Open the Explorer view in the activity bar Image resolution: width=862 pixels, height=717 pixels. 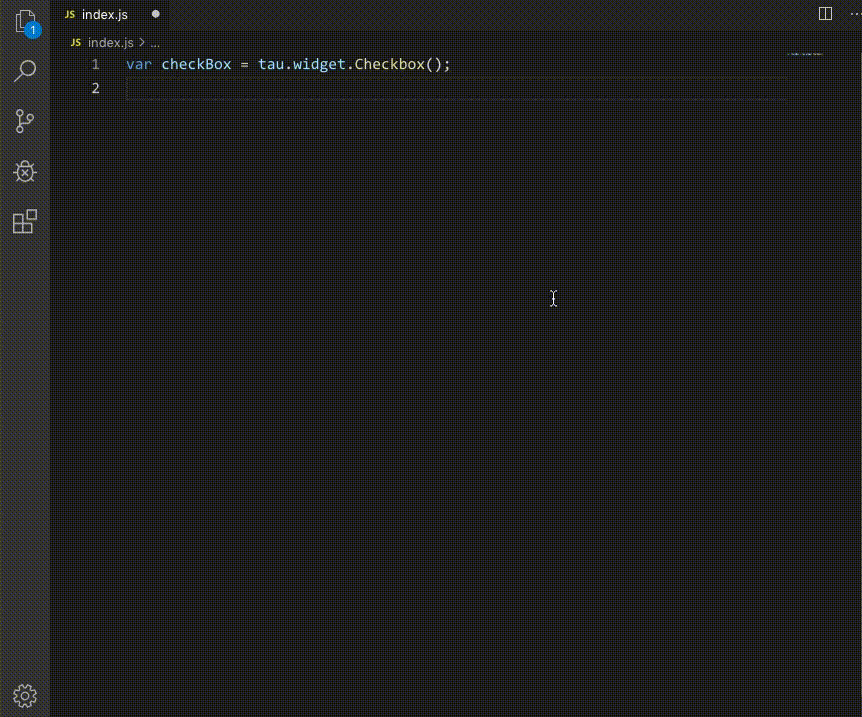pyautogui.click(x=25, y=22)
